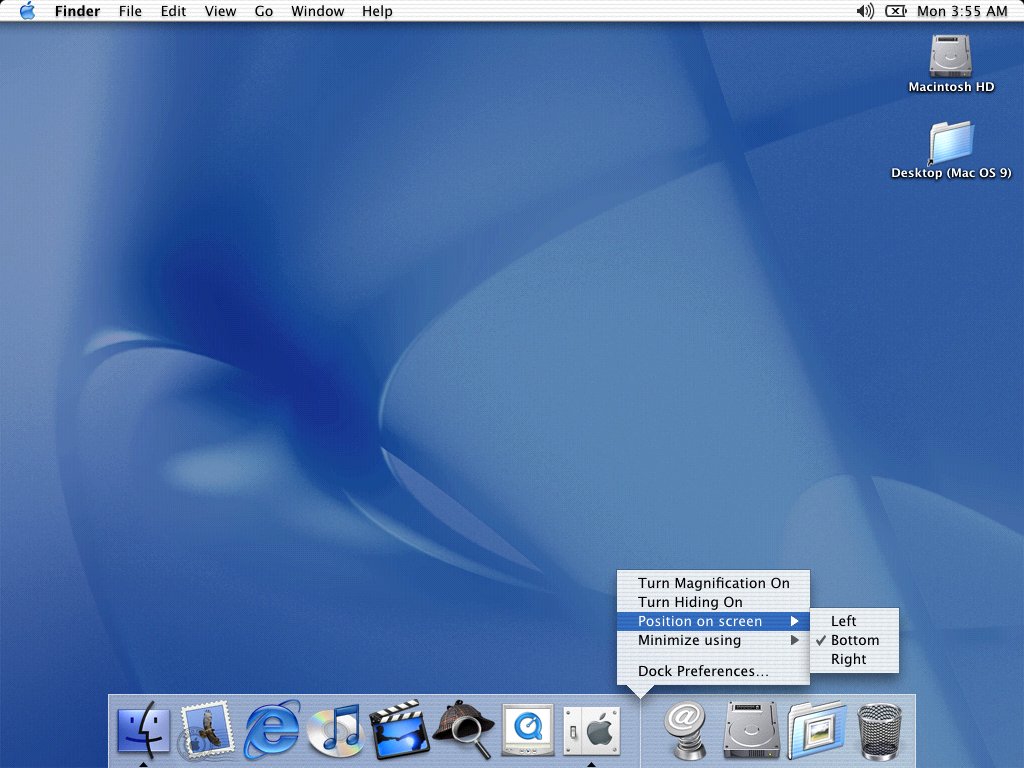Launch Sherlock from the Dock
This screenshot has height=768, width=1024.
463,730
